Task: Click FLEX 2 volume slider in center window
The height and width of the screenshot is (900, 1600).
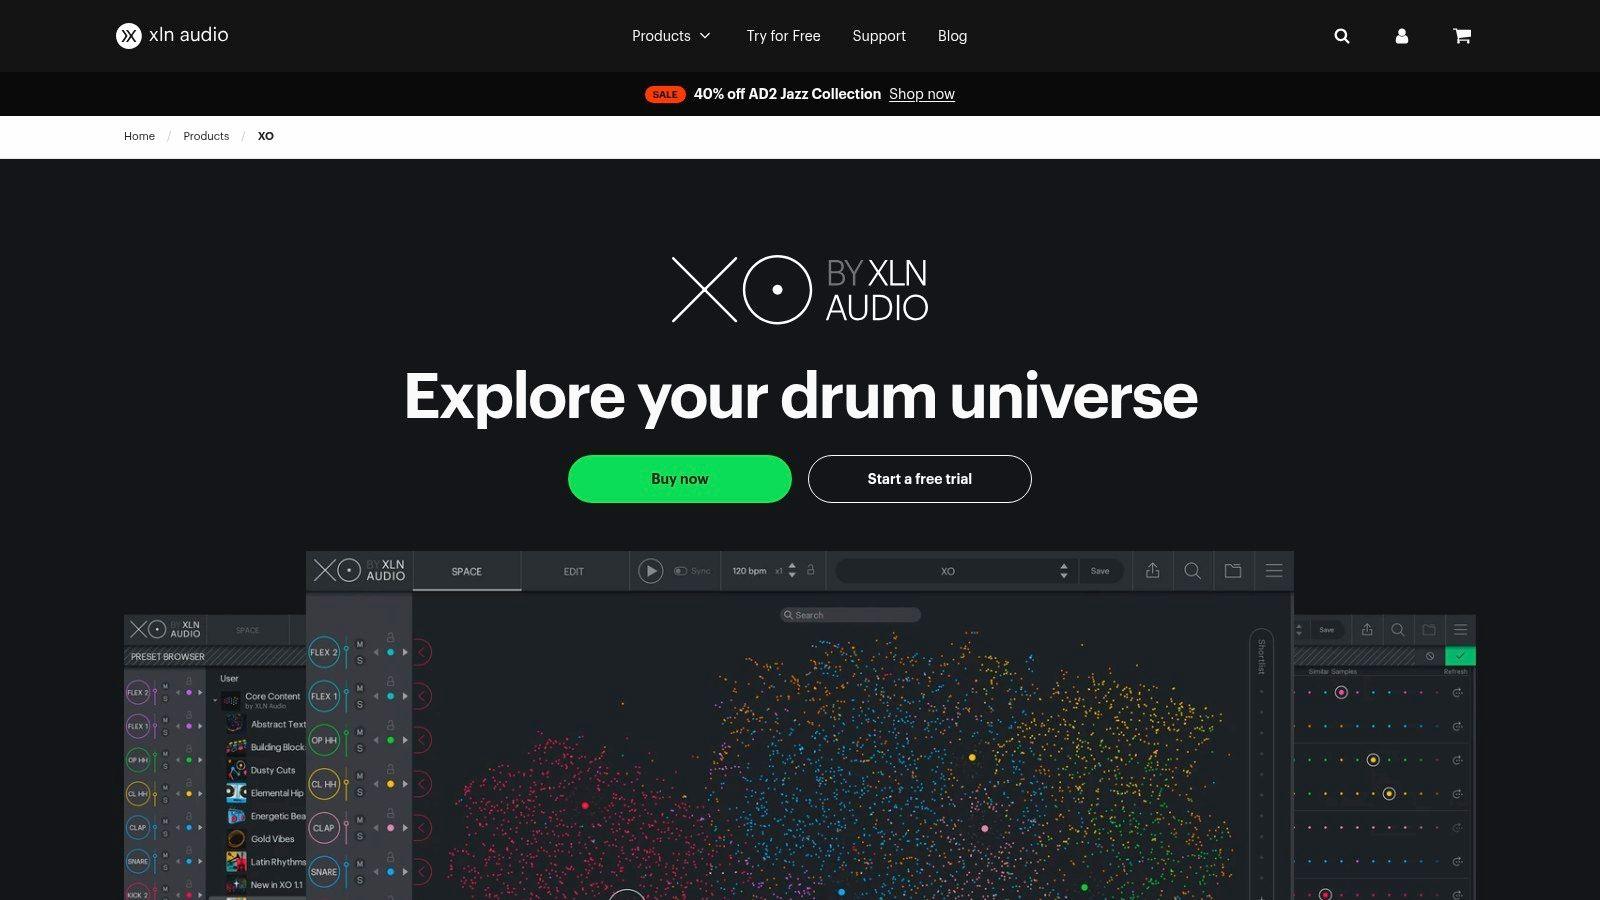Action: coord(346,652)
